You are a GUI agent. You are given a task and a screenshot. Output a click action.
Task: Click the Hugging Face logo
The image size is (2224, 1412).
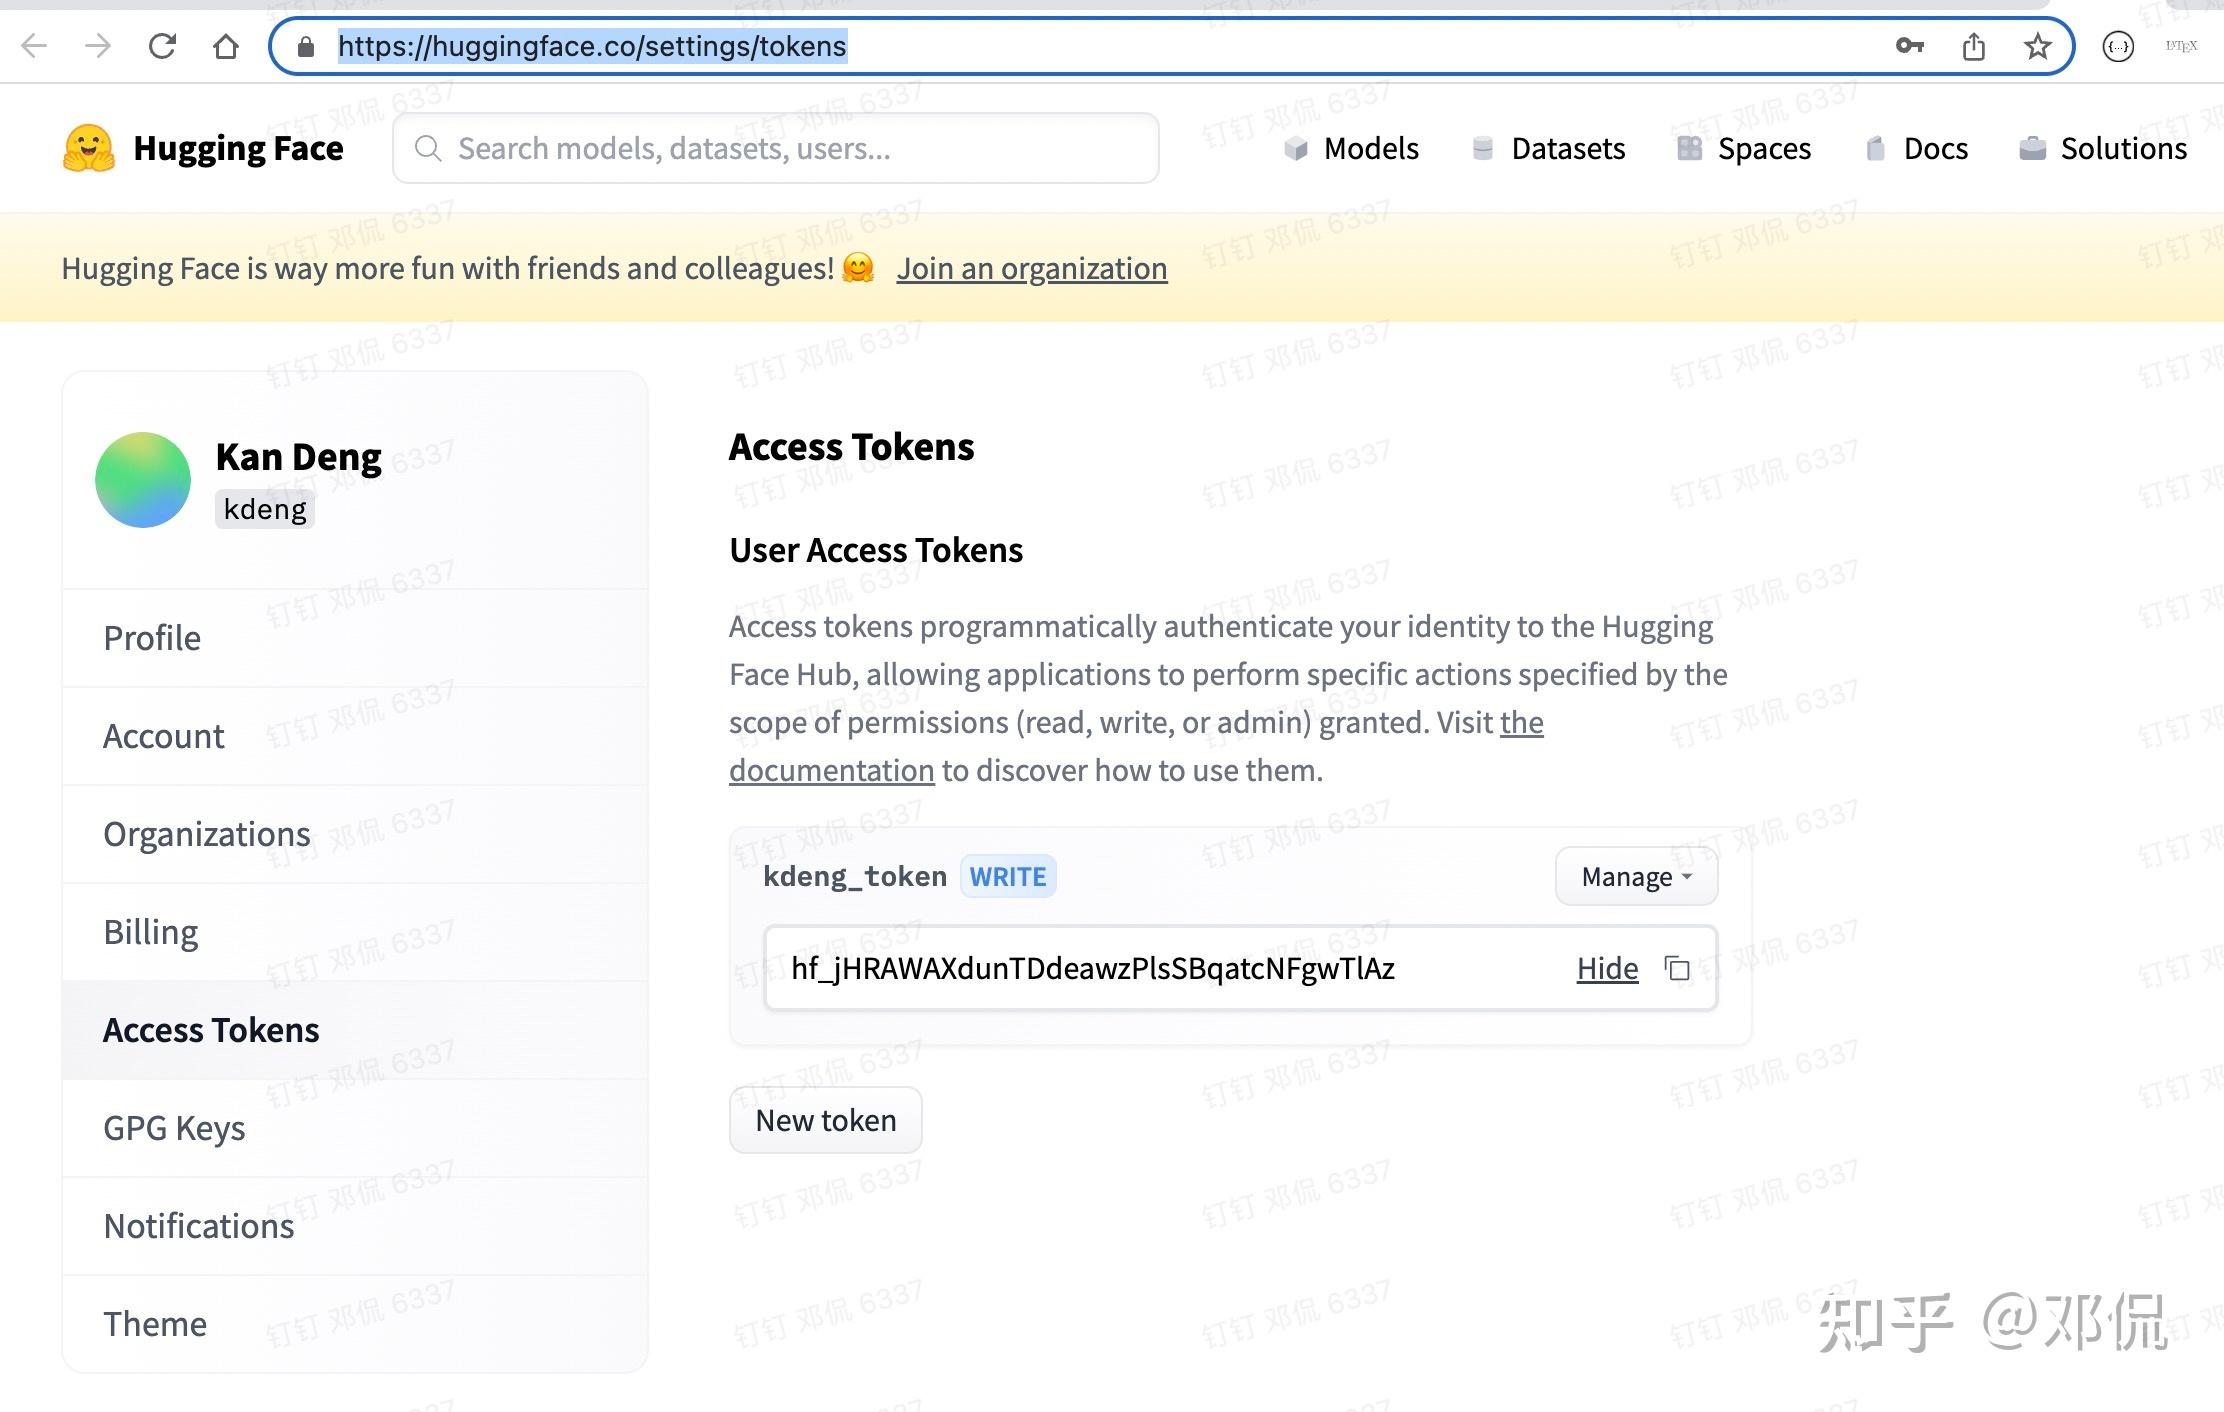pos(89,148)
